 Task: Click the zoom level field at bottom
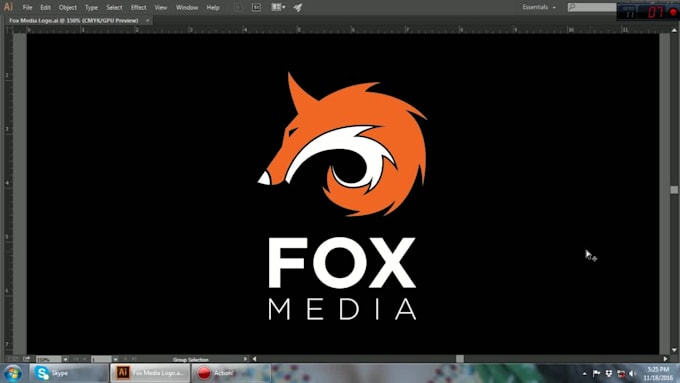coord(48,359)
